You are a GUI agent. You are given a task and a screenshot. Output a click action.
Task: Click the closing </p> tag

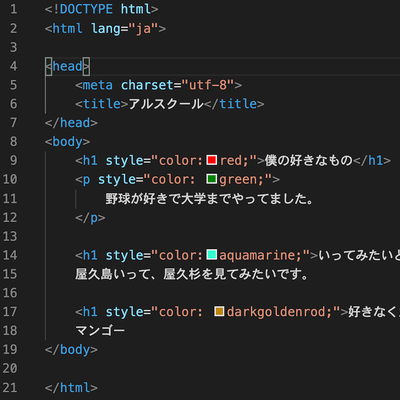[x=90, y=218]
